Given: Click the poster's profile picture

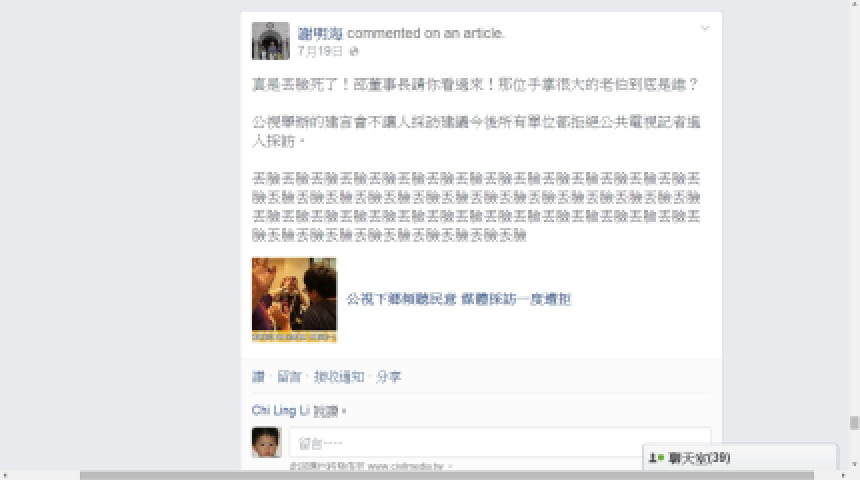Looking at the screenshot, I should coord(270,41).
